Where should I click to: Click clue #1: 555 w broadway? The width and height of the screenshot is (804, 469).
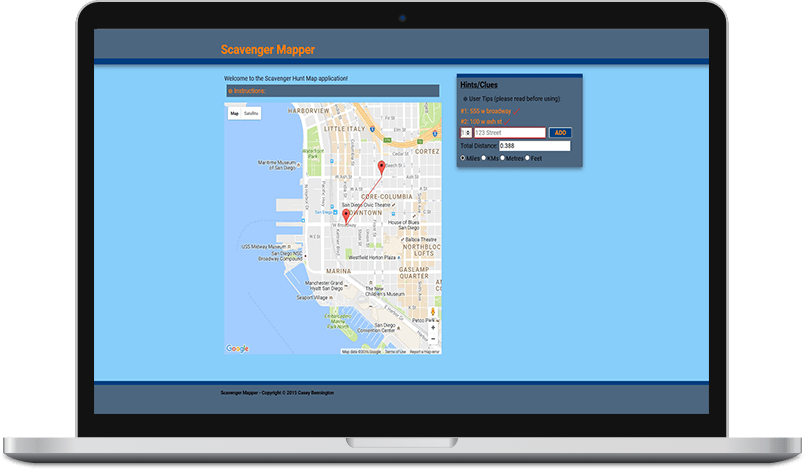pyautogui.click(x=486, y=111)
